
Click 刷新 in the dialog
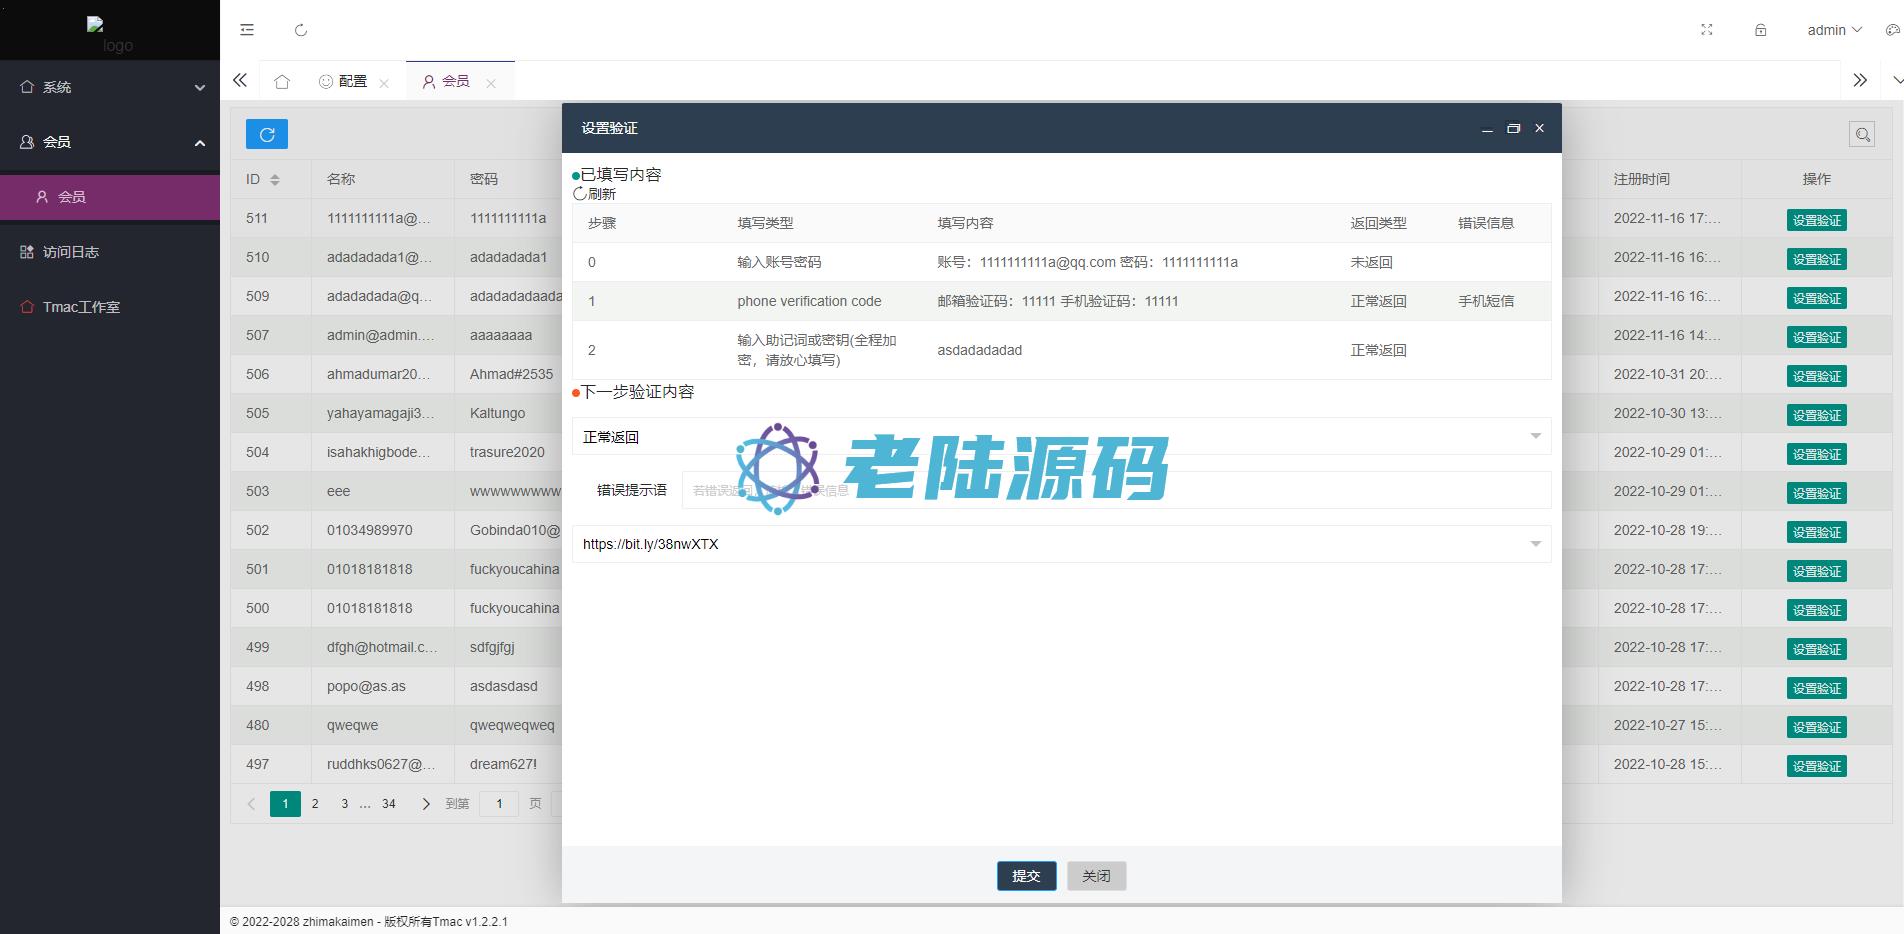[595, 194]
